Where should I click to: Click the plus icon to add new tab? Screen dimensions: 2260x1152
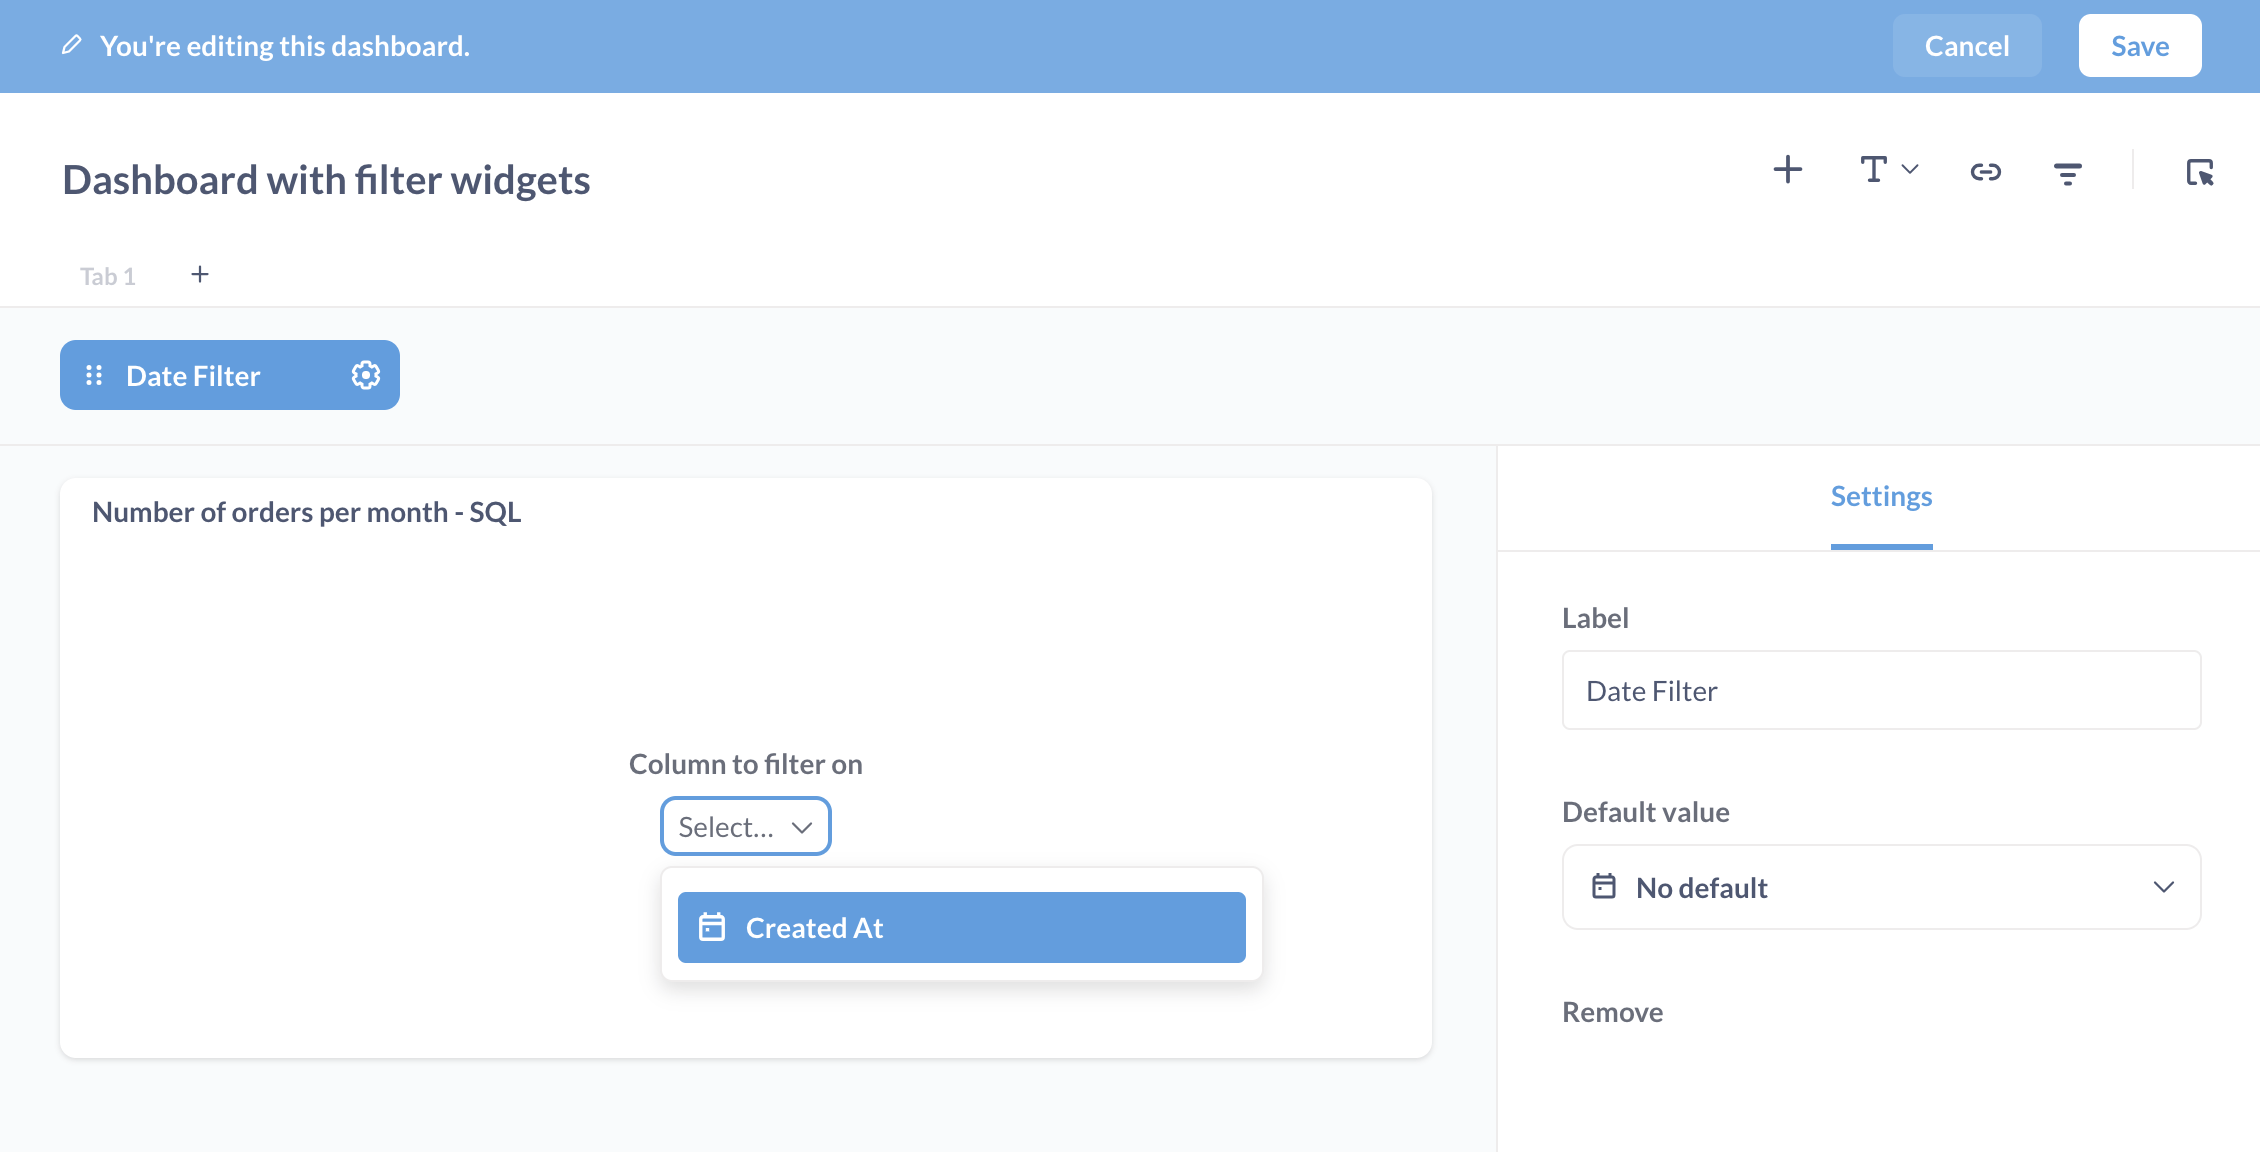198,275
